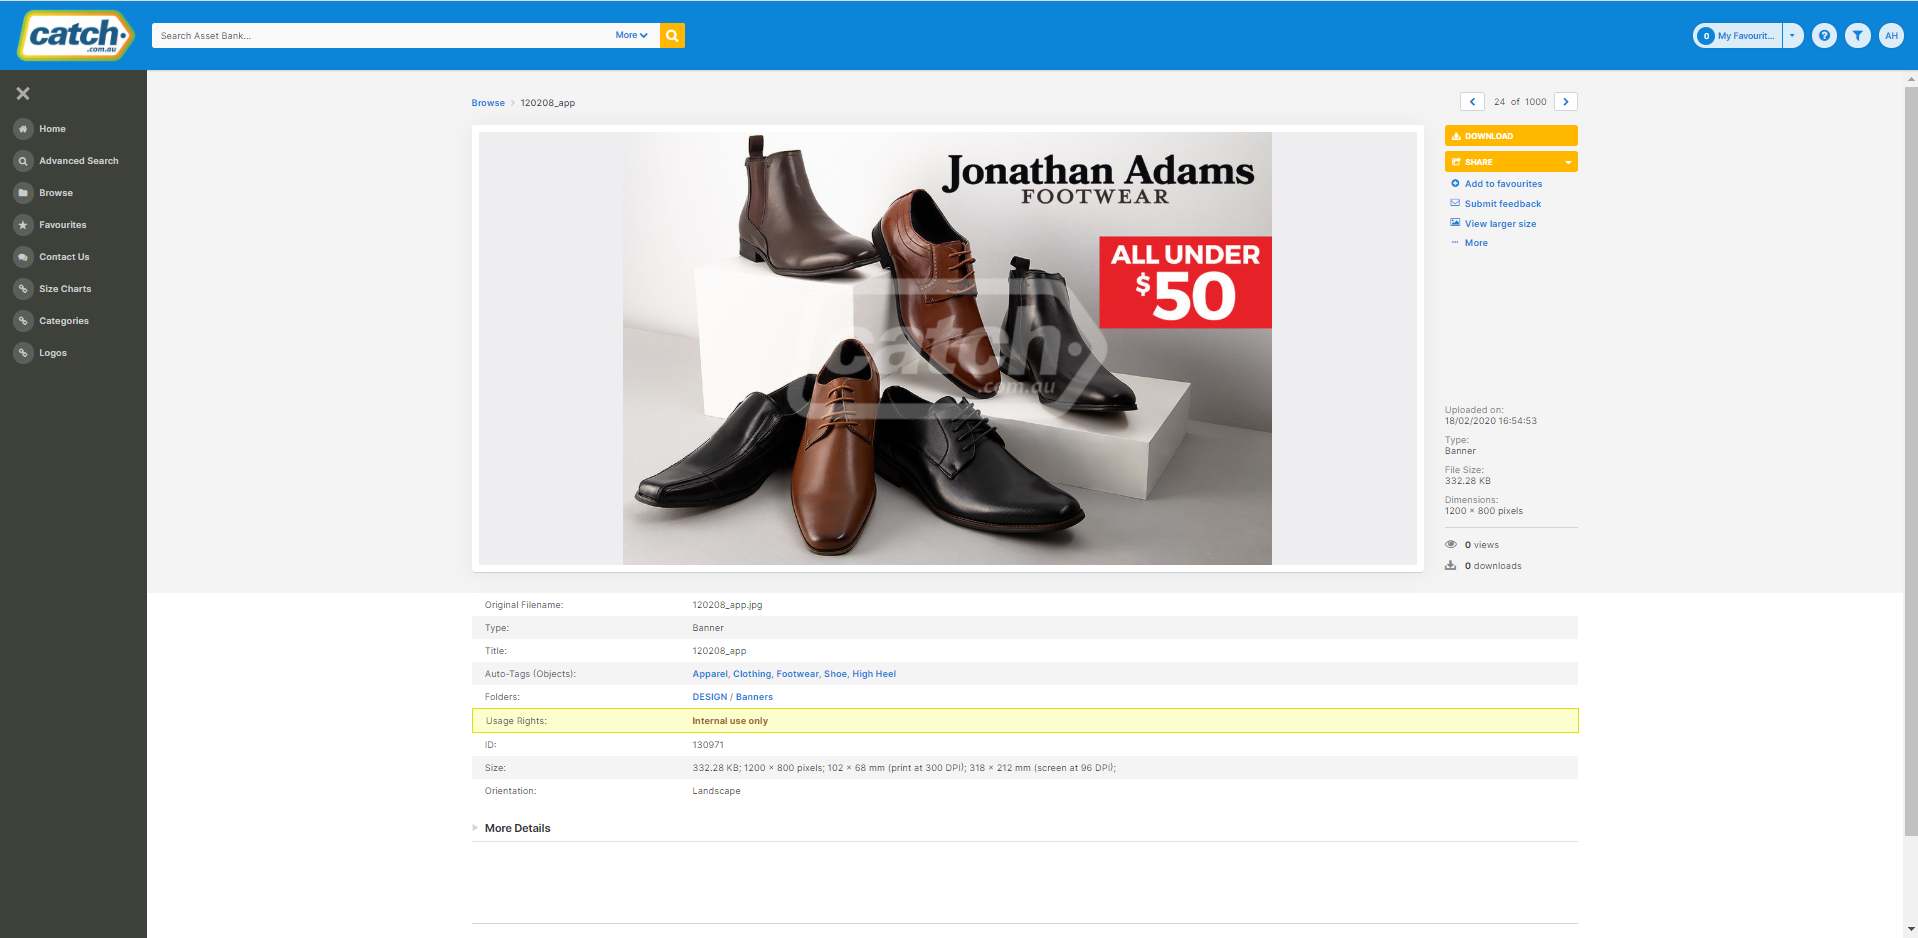This screenshot has height=938, width=1918.
Task: Open the My Favourites dropdown arrow
Action: click(1792, 35)
